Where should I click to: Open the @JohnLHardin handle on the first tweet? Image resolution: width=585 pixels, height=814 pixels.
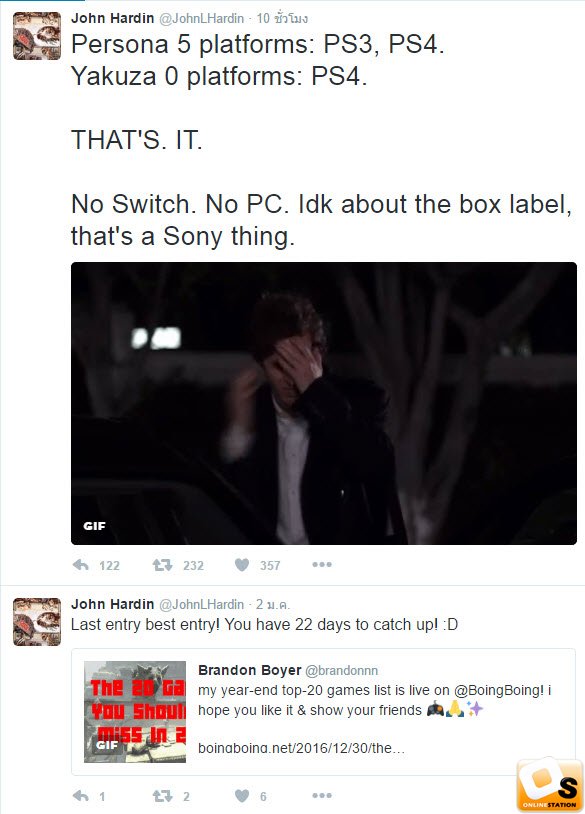pyautogui.click(x=201, y=18)
